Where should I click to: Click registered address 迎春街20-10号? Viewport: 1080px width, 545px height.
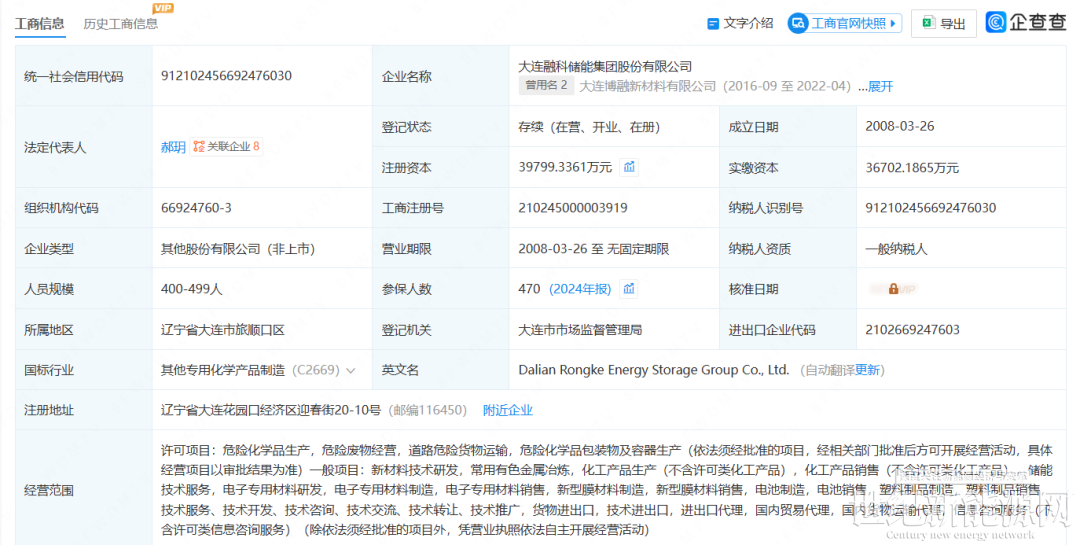pos(271,411)
